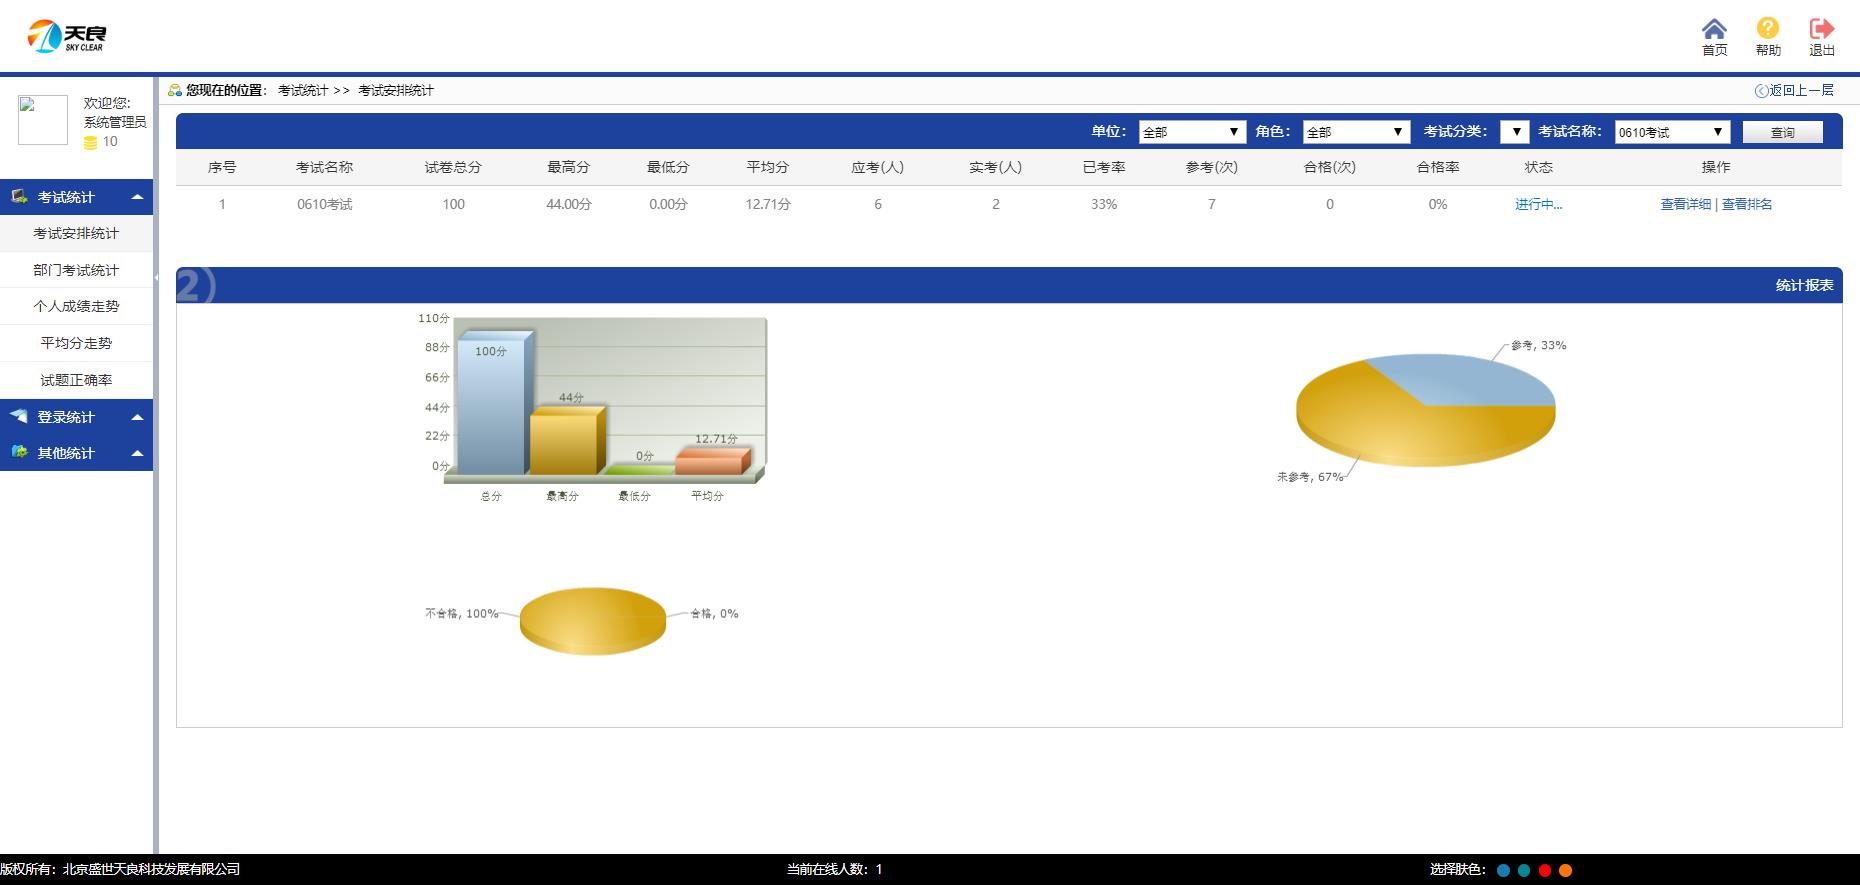Collapse the sidebar using splitter arrow

tap(156, 277)
